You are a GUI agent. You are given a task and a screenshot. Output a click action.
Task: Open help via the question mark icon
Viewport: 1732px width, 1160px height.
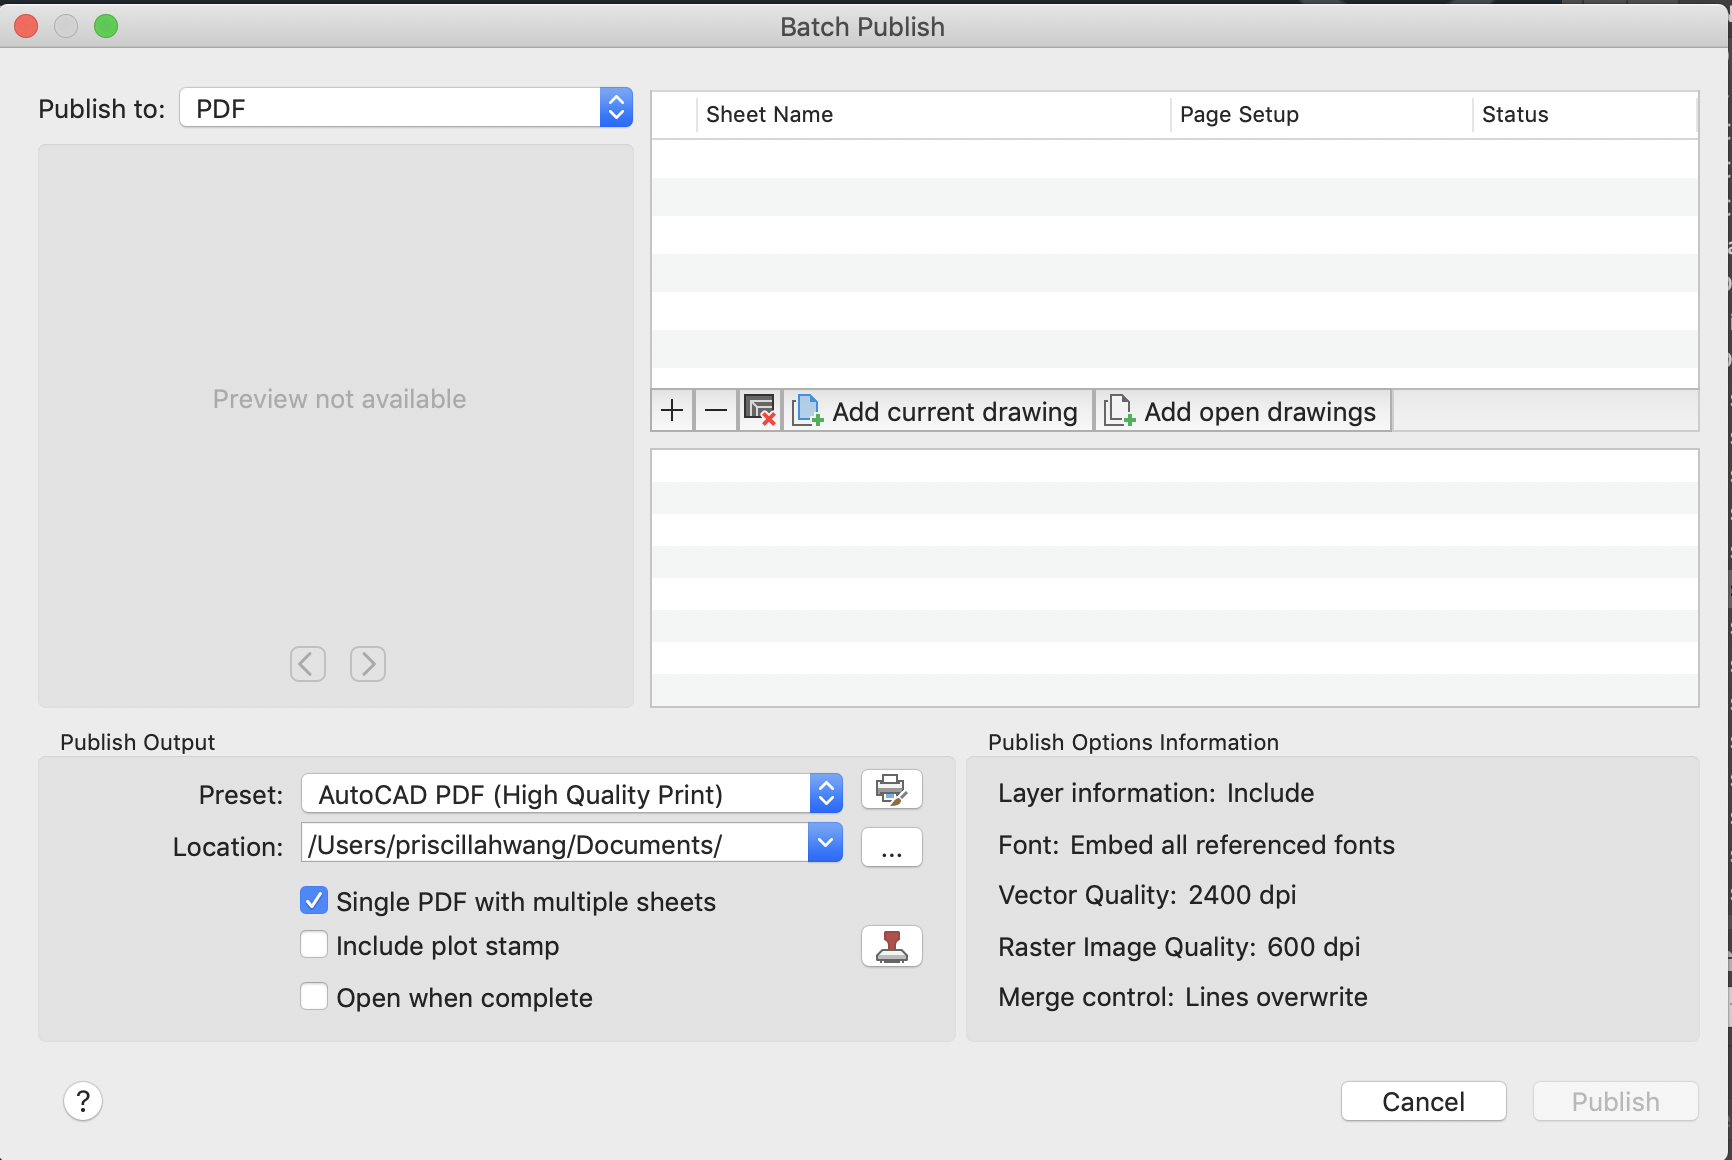point(84,1101)
